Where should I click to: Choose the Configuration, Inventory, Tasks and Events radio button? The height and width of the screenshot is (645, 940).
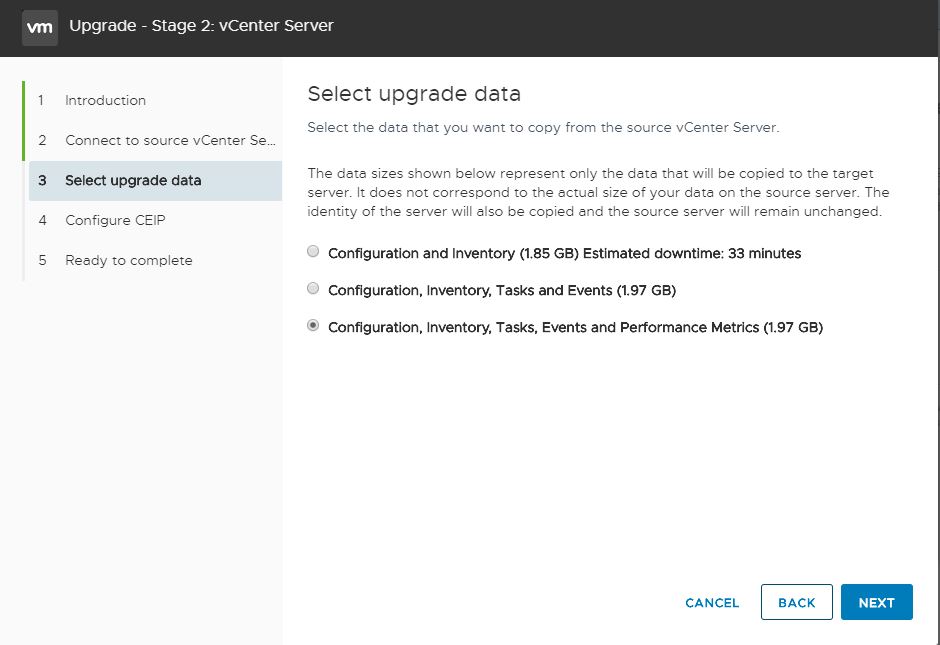[x=313, y=288]
